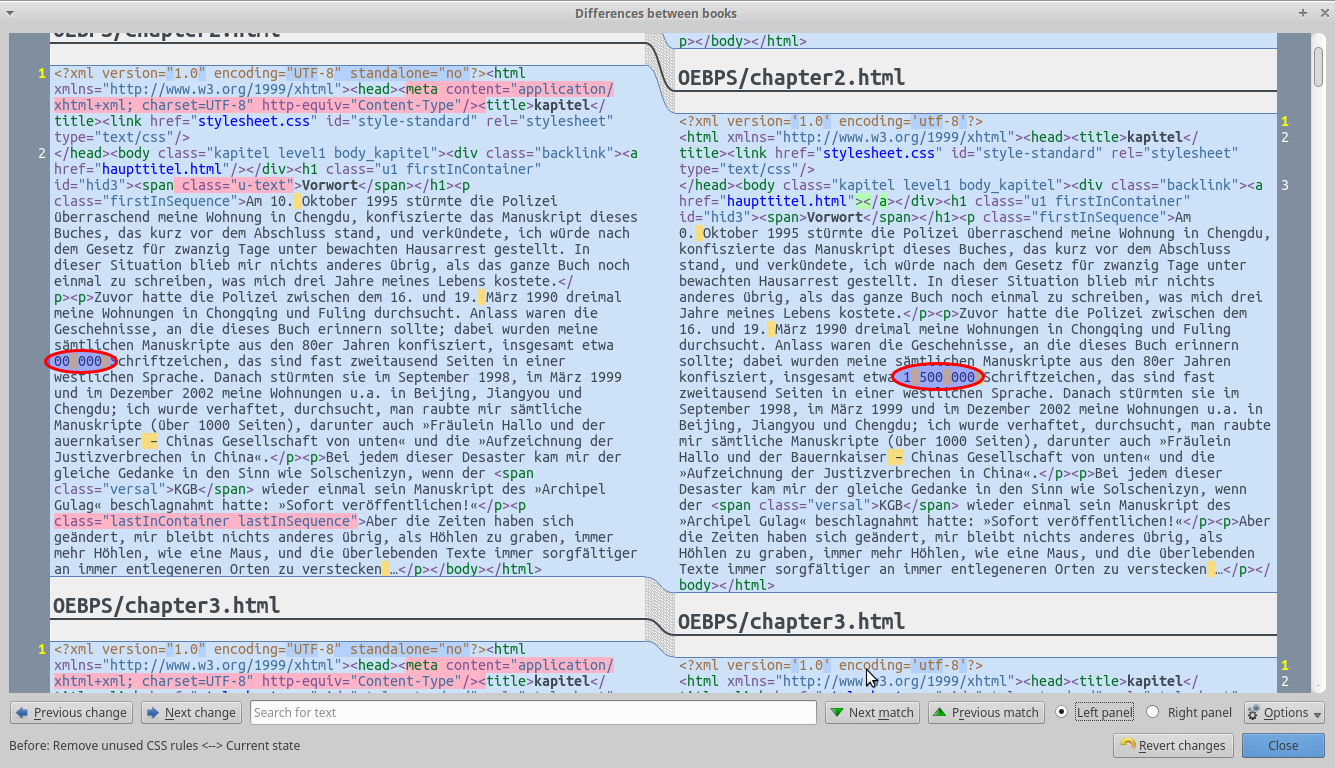Screen dimensions: 1335x768
Task: Go to the previous change
Action: [x=70, y=713]
